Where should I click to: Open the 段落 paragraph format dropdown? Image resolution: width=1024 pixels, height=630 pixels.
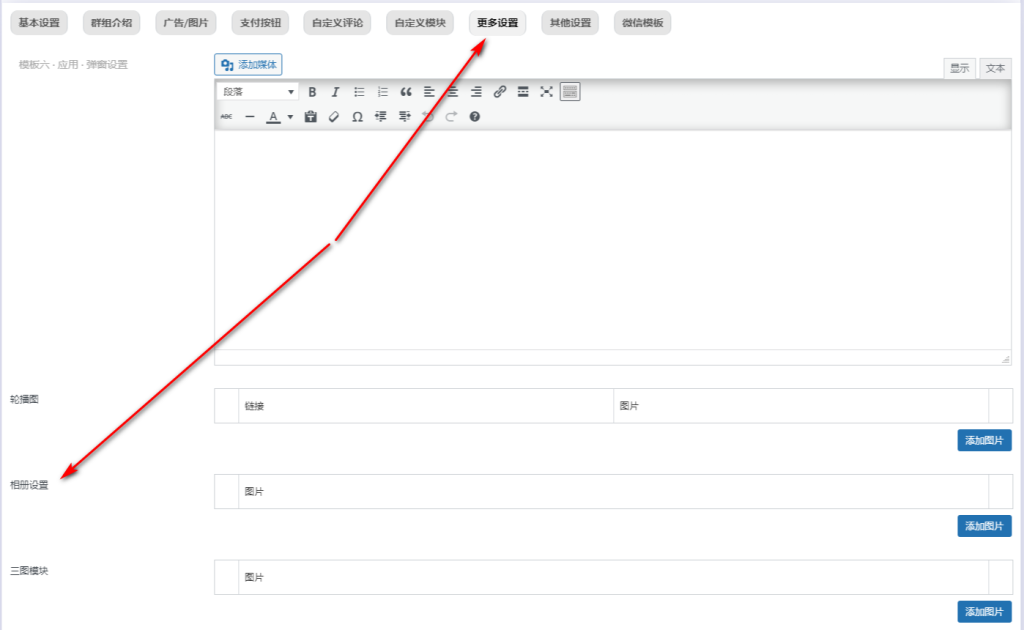point(258,92)
